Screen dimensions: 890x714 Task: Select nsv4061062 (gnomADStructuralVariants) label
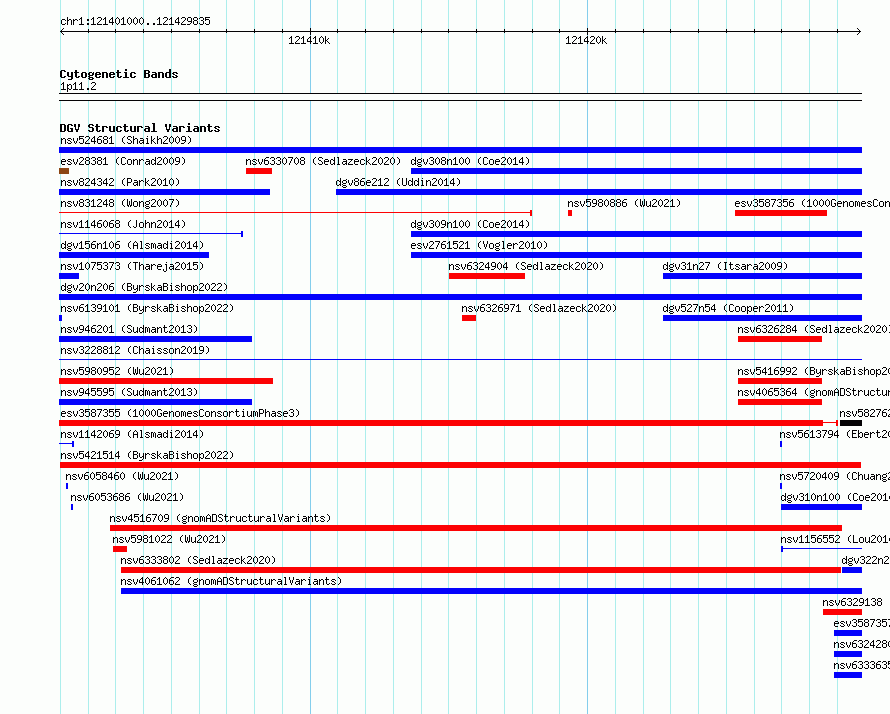coord(231,581)
